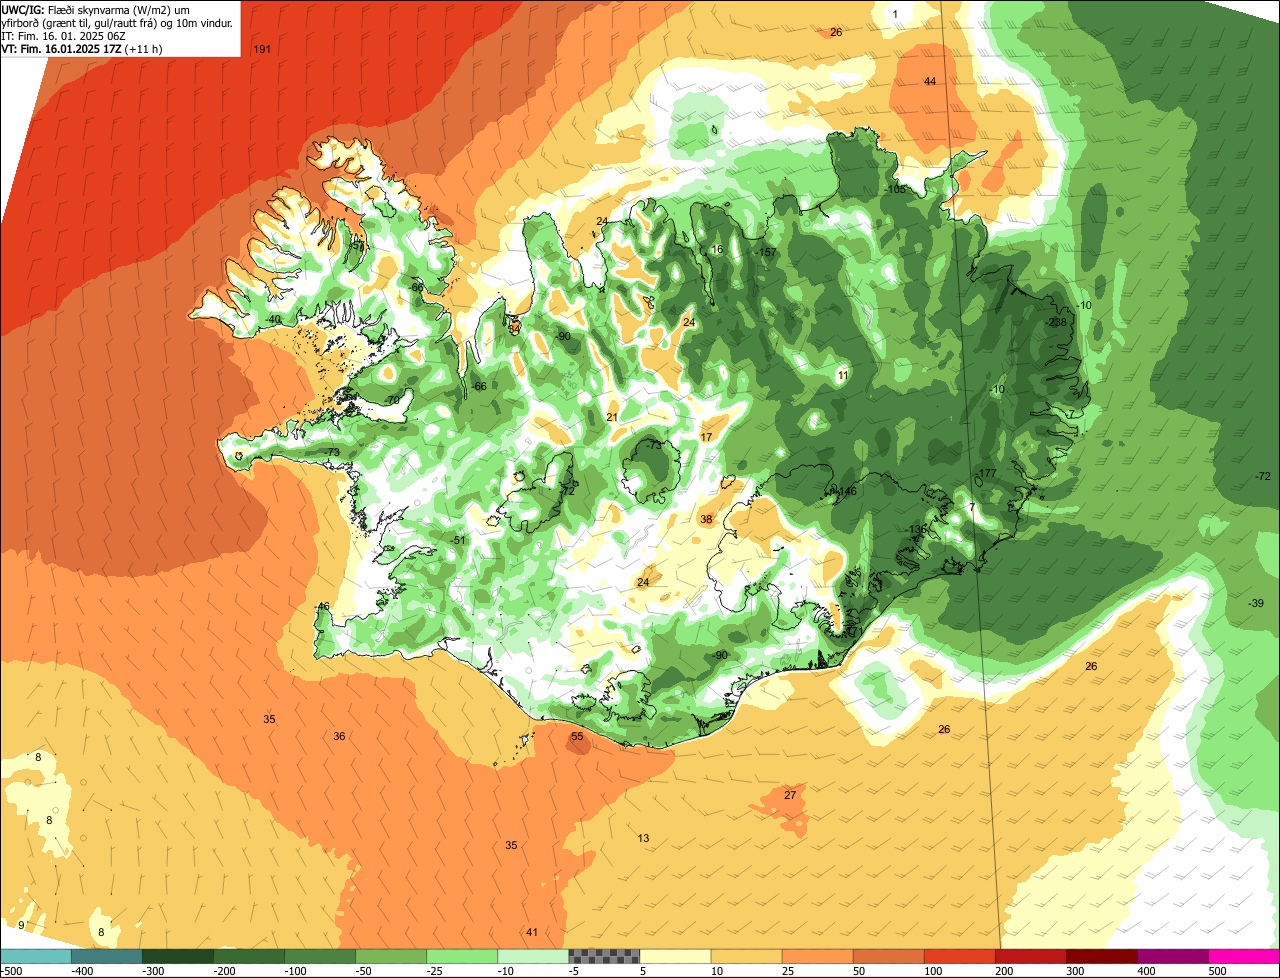The height and width of the screenshot is (978, 1280).
Task: Click the '(+11 h)' forecast offset text
Action: pos(144,49)
